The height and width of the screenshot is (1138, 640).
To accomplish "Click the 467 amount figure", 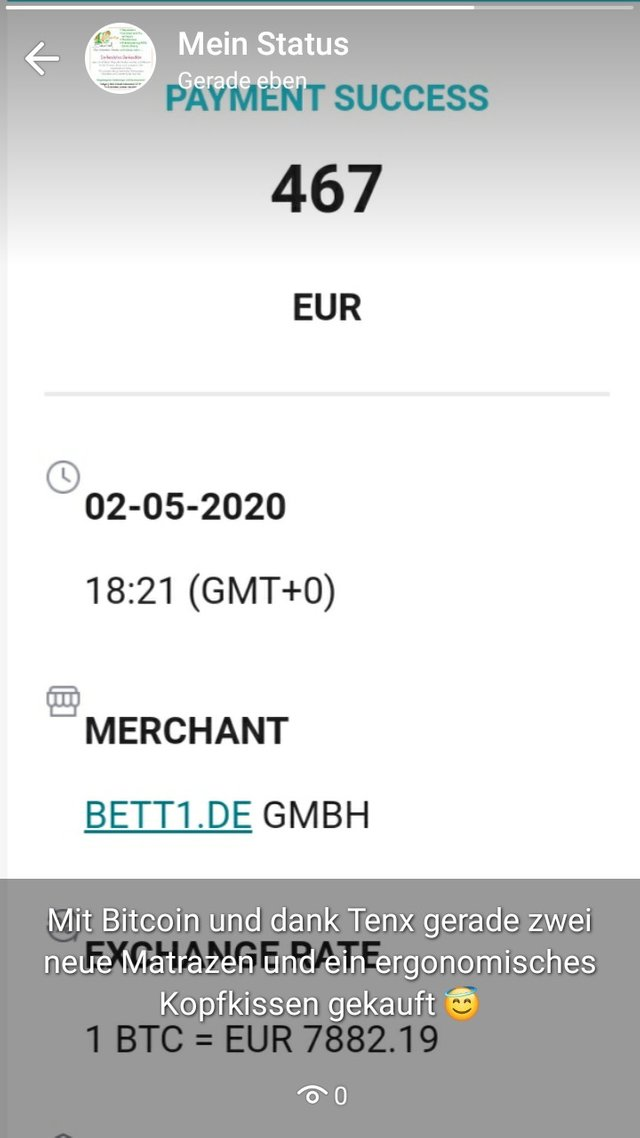I will [x=327, y=189].
